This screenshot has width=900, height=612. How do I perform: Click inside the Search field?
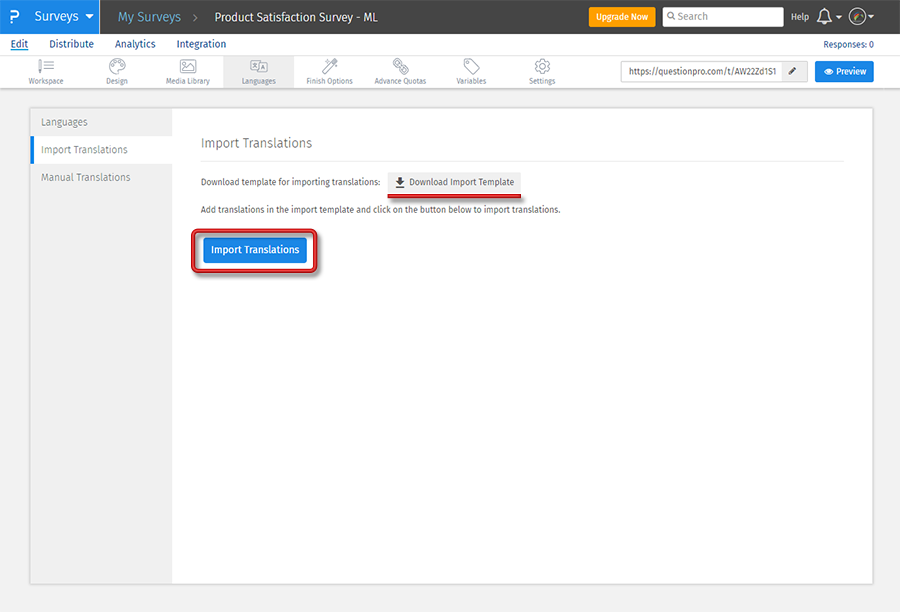728,17
